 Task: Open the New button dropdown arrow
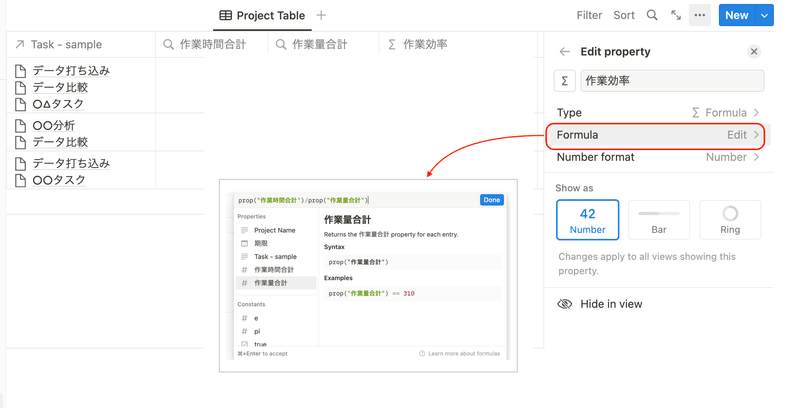(764, 15)
